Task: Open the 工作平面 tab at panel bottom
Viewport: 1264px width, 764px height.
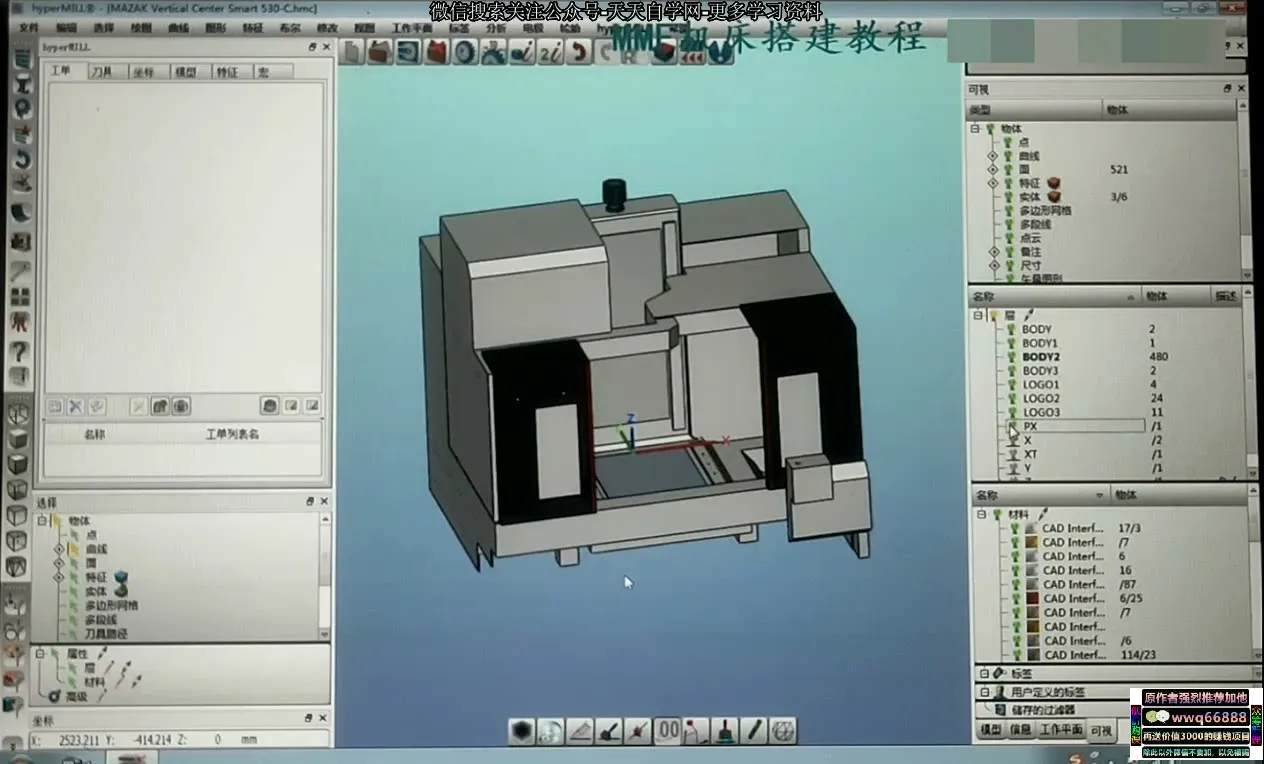Action: [1061, 731]
